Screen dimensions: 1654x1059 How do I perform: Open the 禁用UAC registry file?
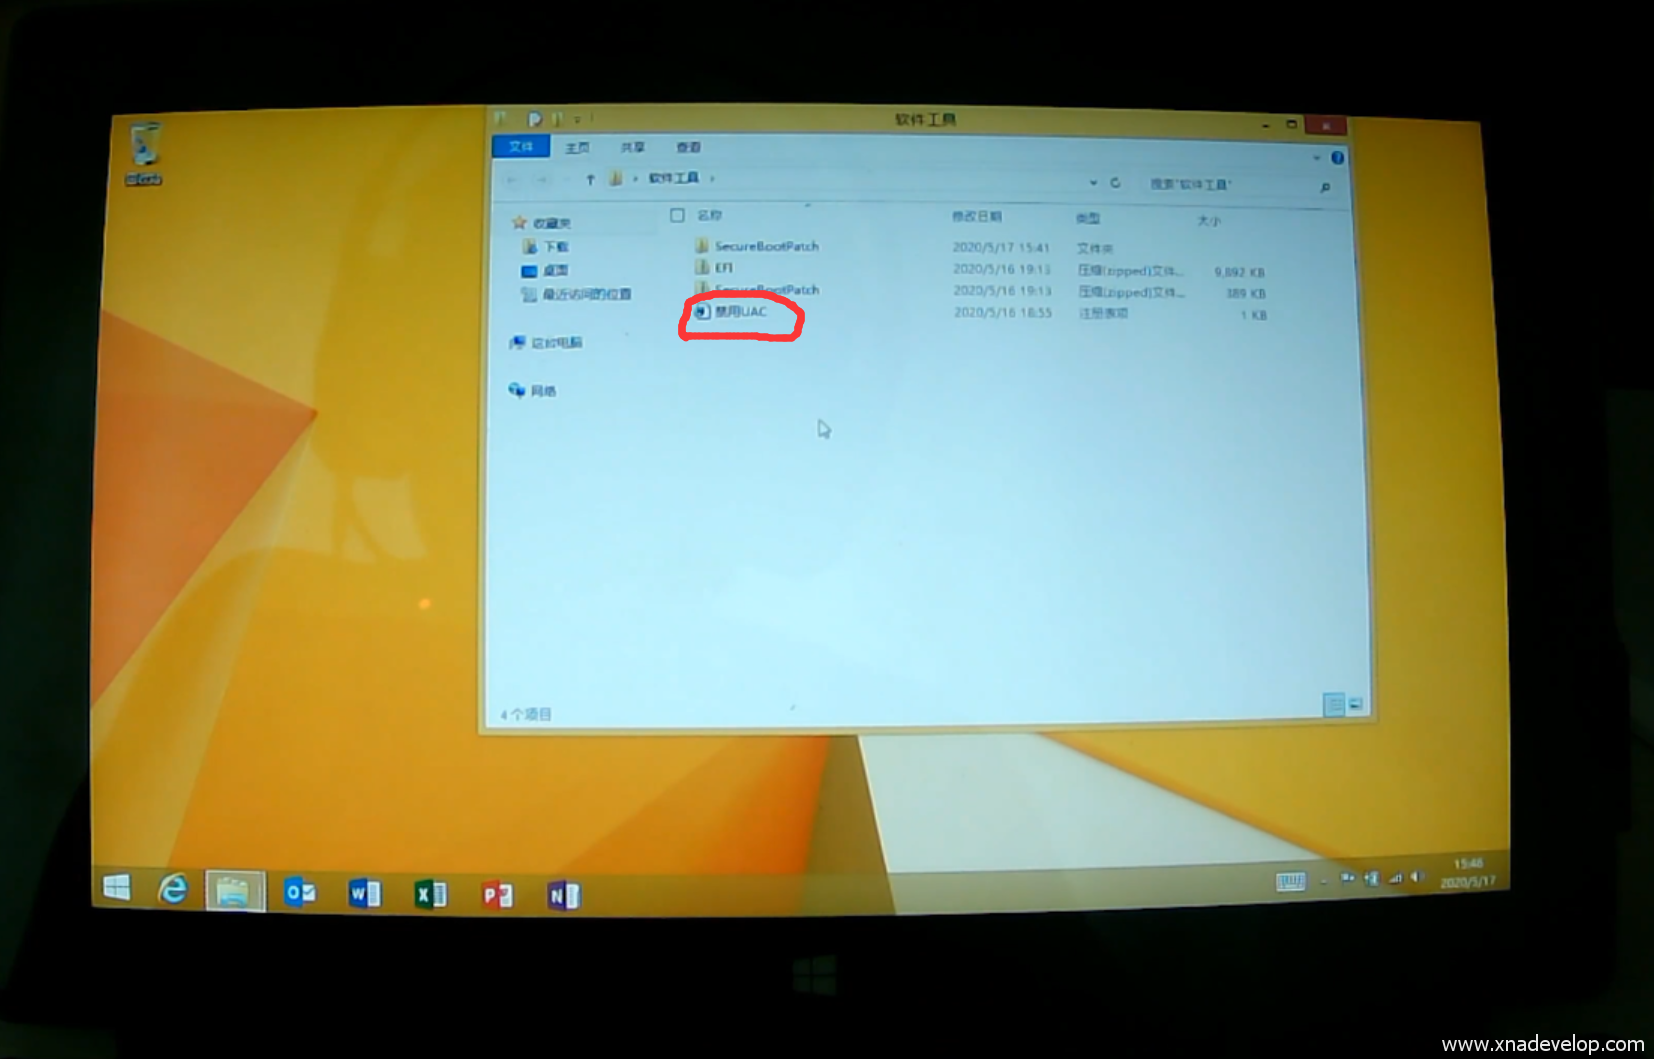coord(740,312)
